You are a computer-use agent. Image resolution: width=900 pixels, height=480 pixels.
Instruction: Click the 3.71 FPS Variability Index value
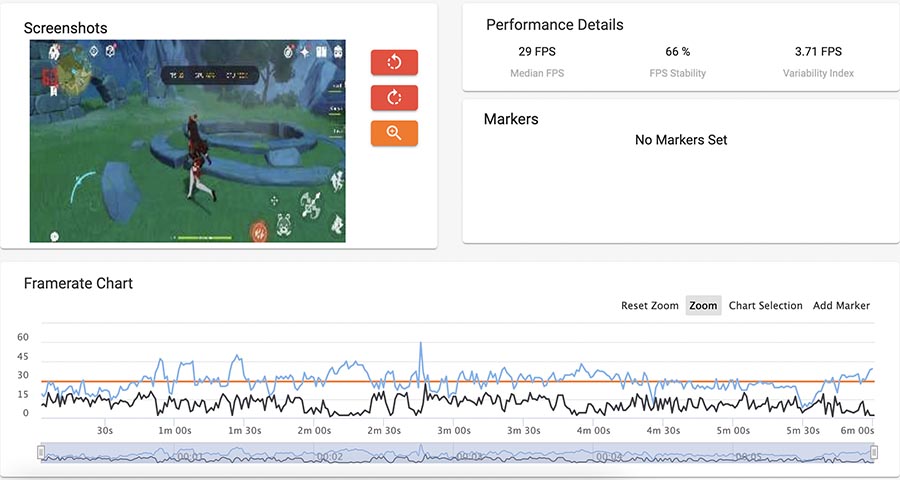[818, 51]
